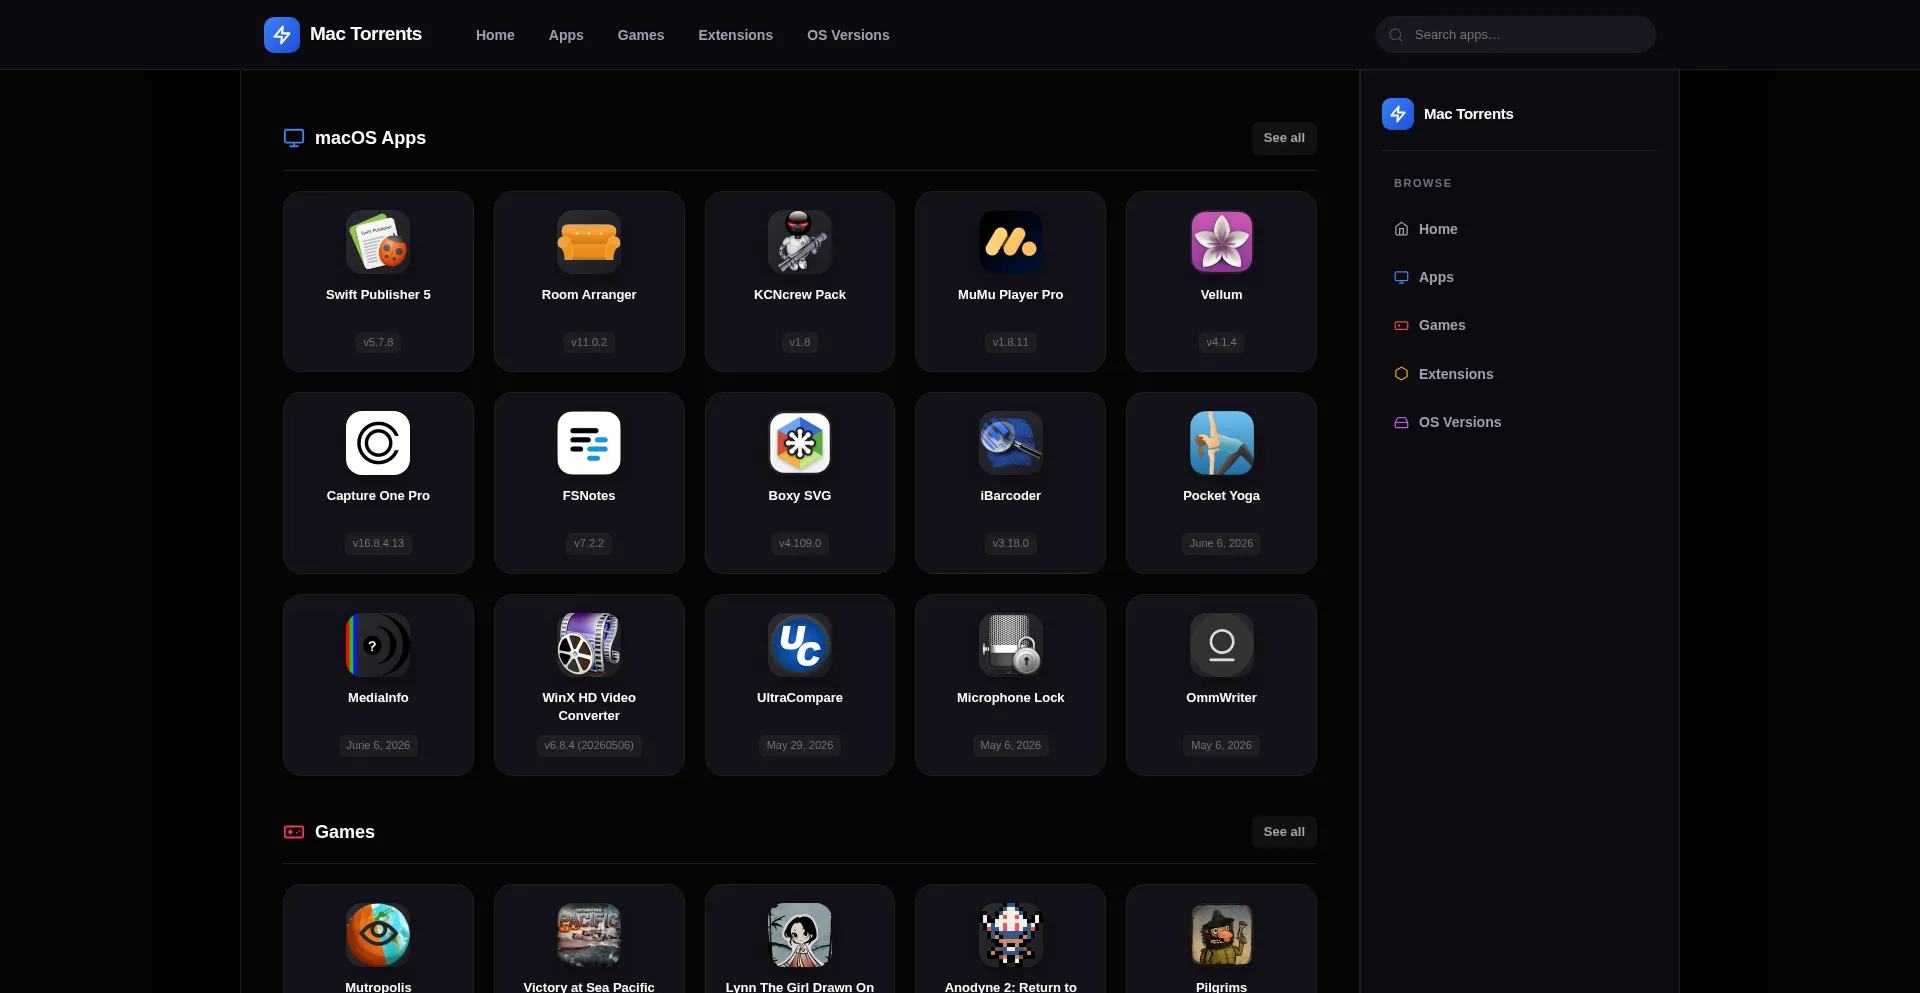
Task: Click See all for macOS Apps
Action: 1284,138
